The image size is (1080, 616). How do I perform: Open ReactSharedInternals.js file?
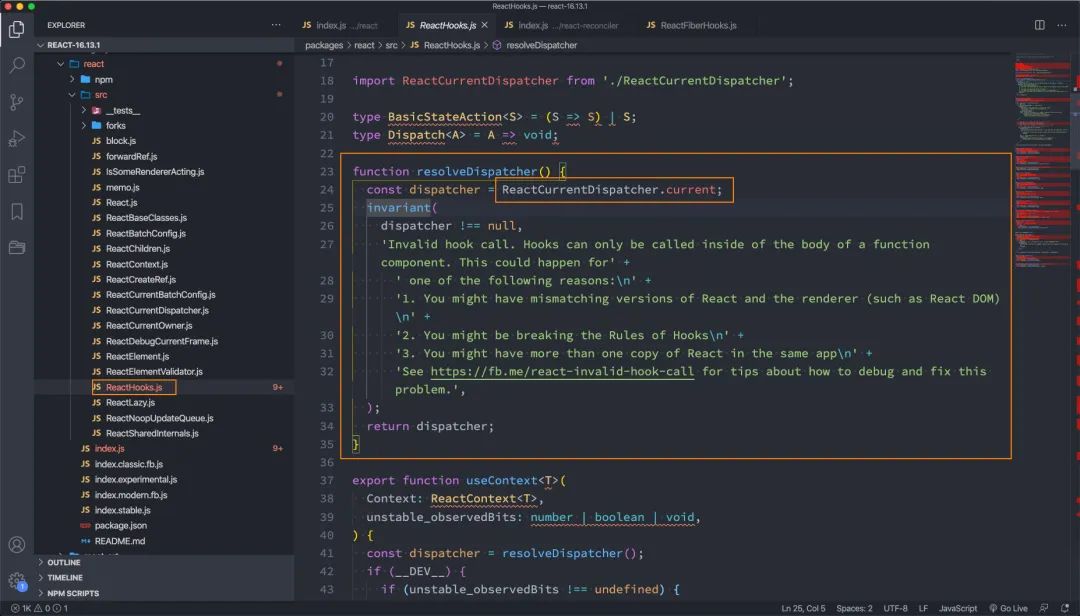[x=152, y=433]
